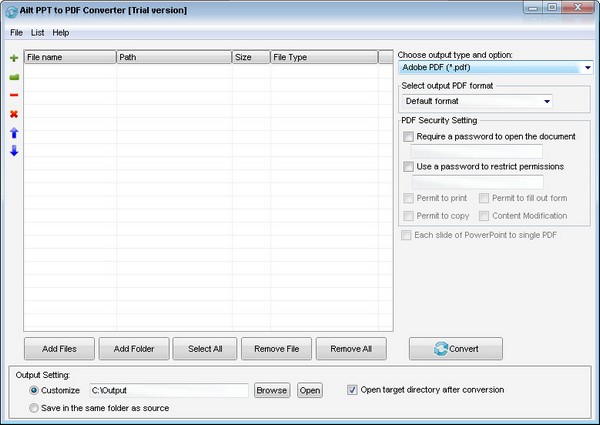Click the Add Folder button
Viewport: 600px width, 425px height.
134,349
